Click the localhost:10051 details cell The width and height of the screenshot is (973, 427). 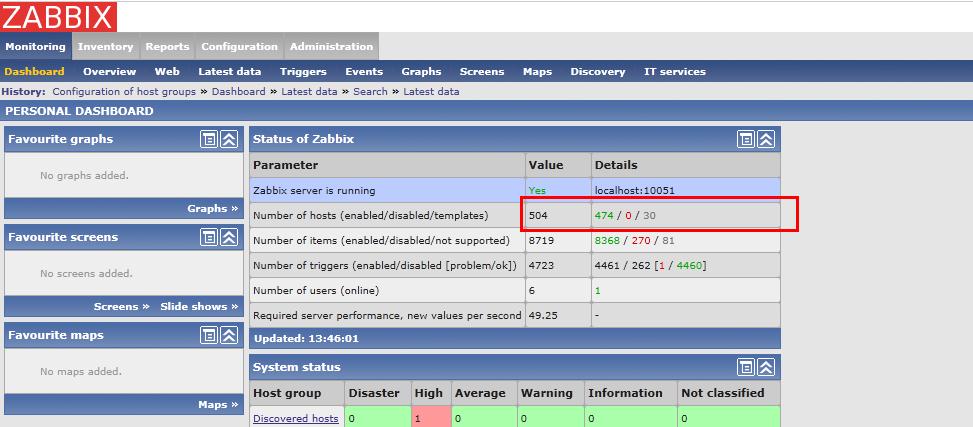(686, 191)
